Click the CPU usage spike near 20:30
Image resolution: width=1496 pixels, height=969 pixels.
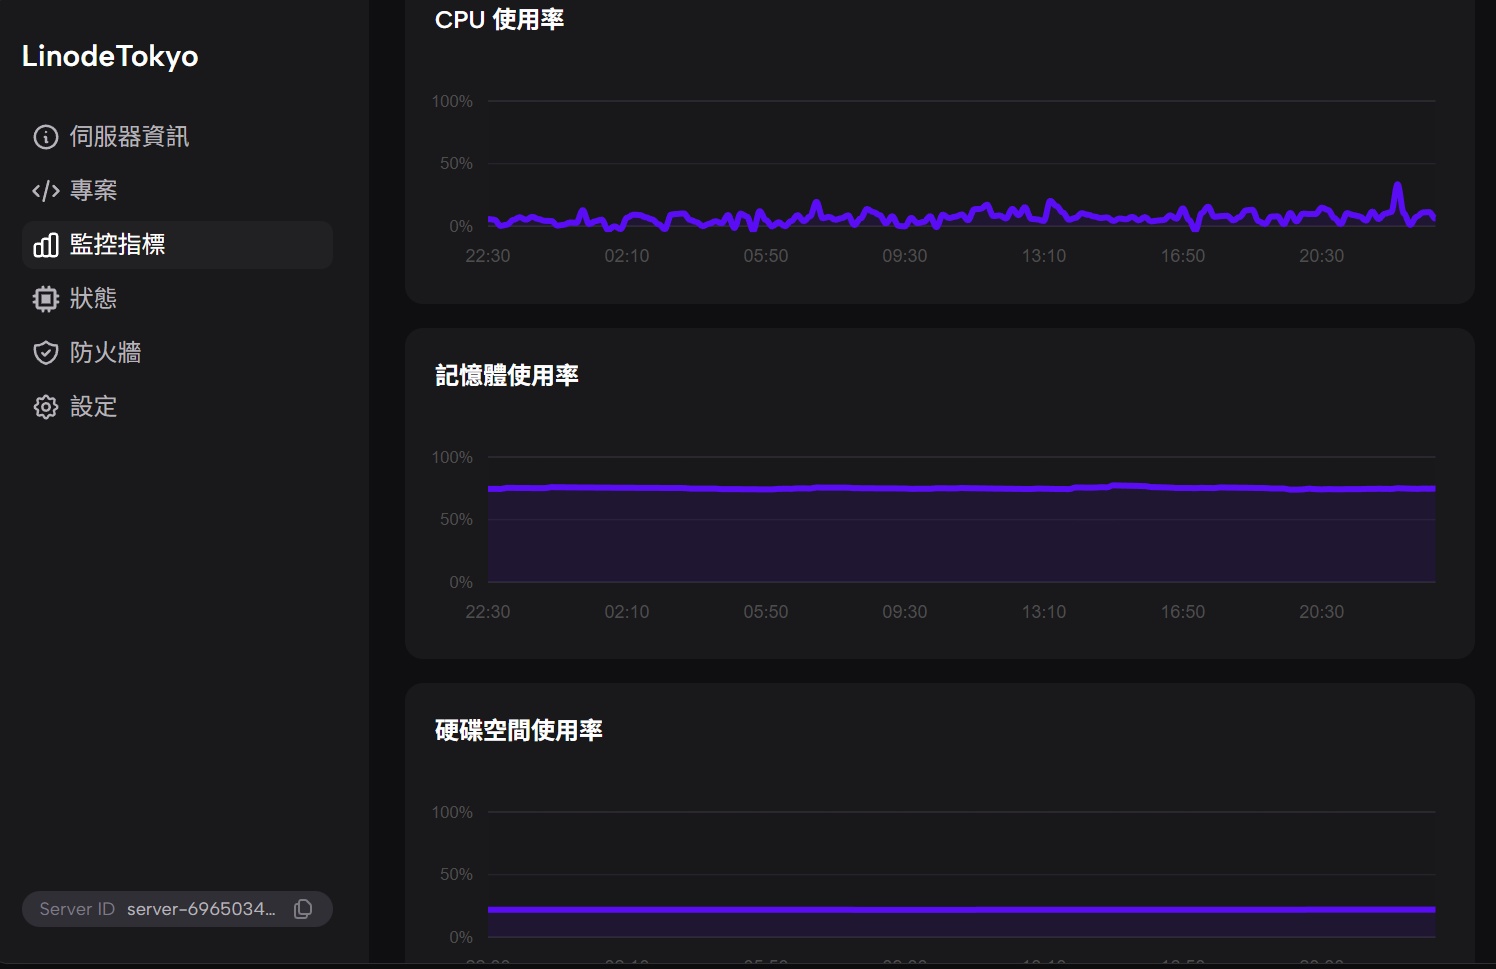1397,186
